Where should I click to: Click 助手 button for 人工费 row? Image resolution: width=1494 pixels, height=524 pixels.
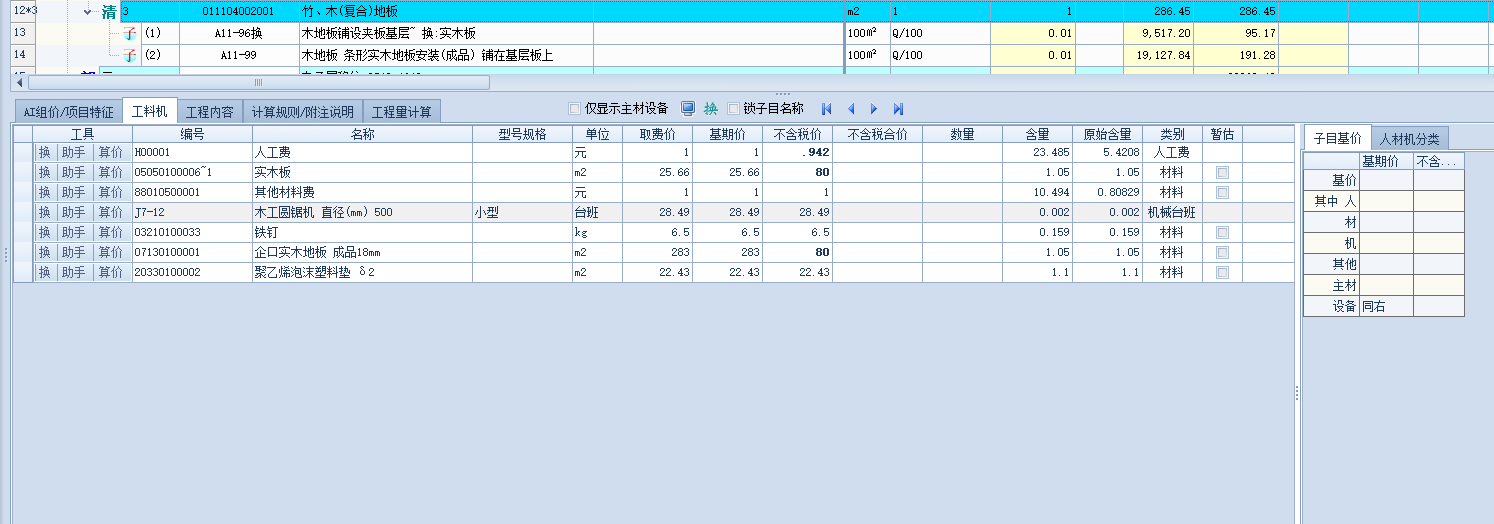point(74,153)
